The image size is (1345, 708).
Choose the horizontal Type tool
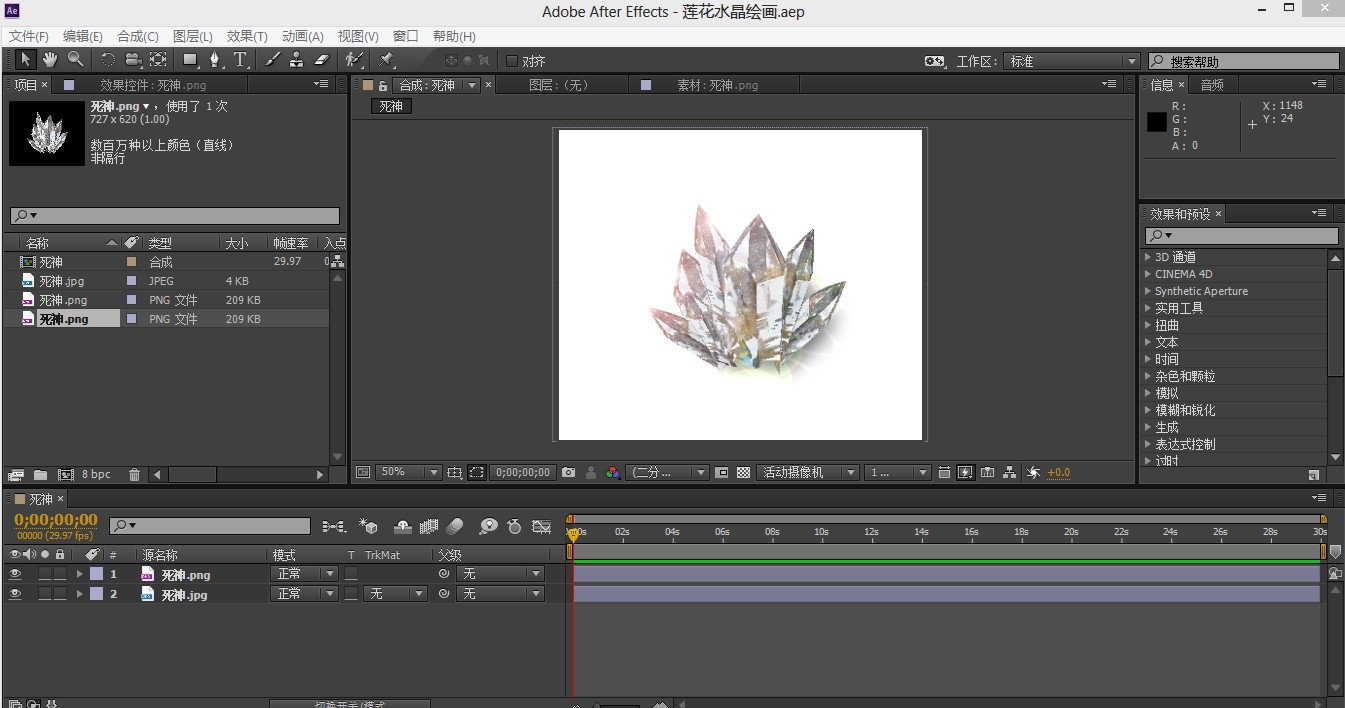click(x=240, y=60)
